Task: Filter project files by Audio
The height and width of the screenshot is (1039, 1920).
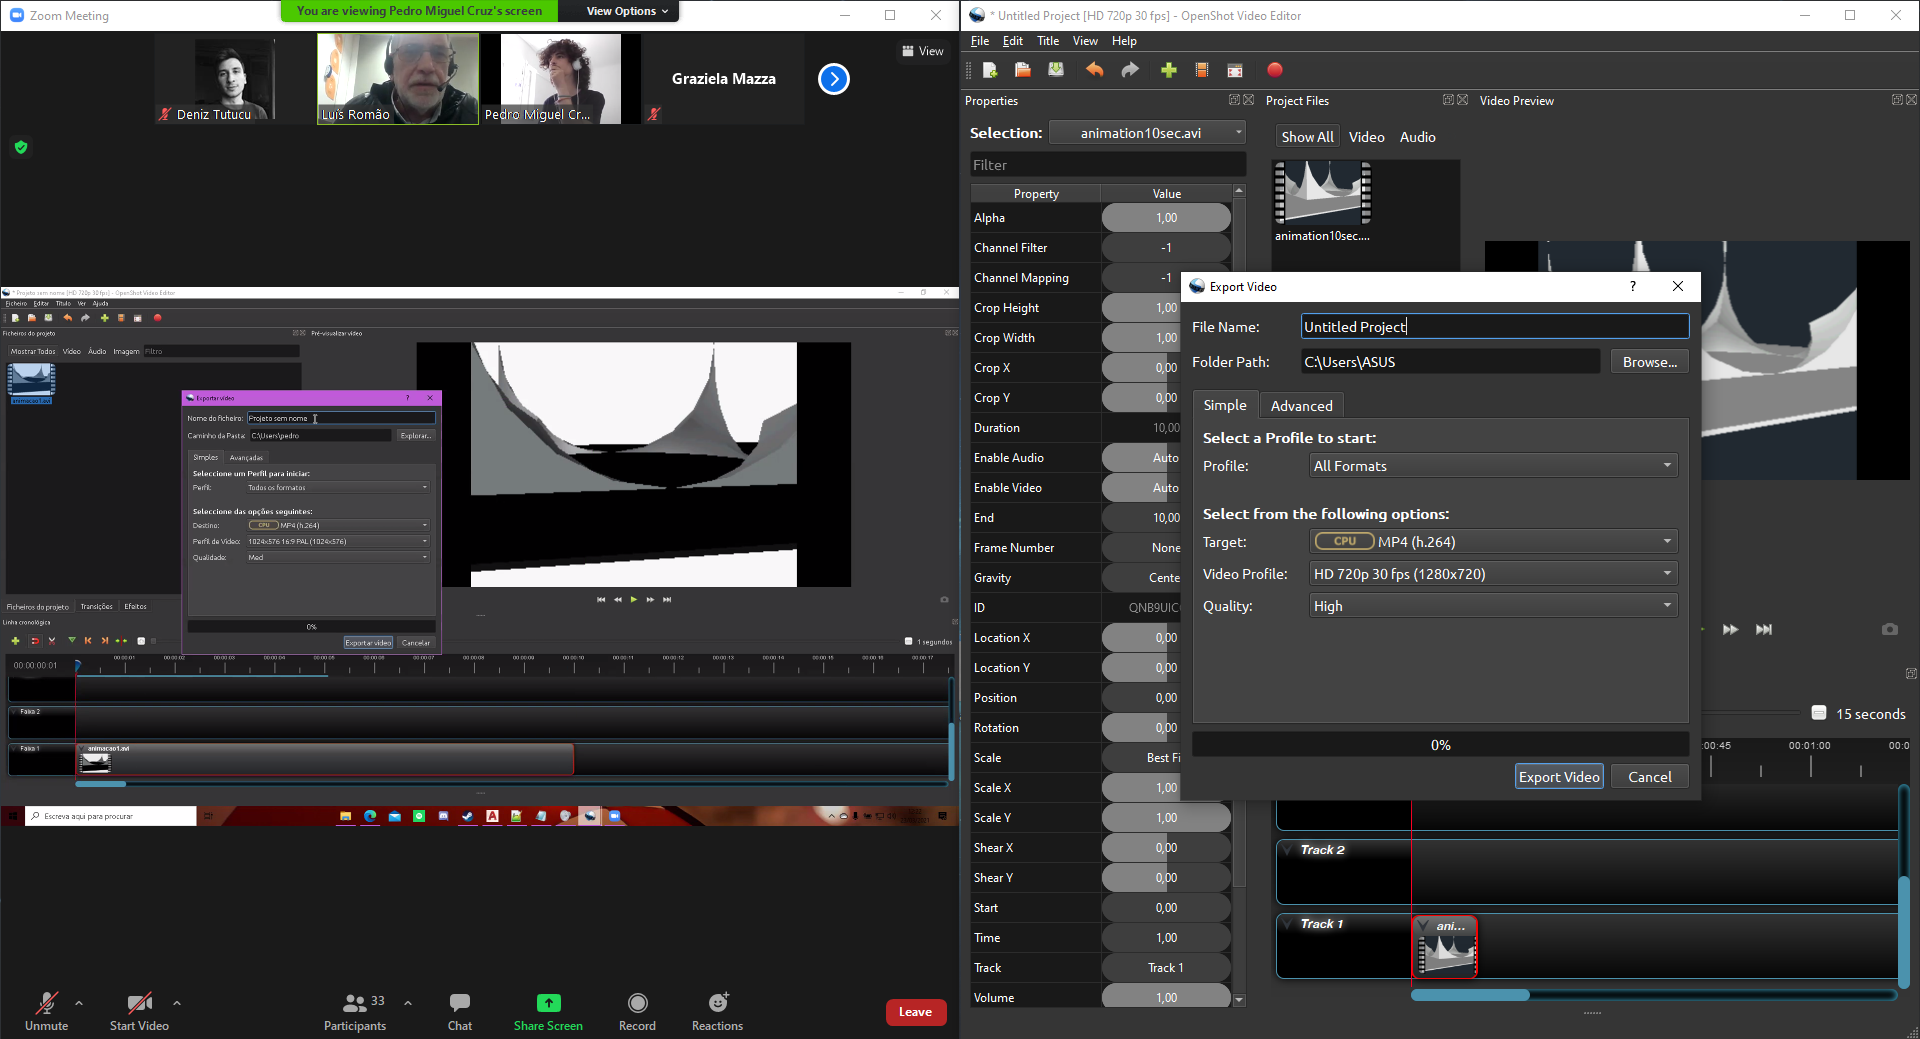Action: pyautogui.click(x=1417, y=137)
